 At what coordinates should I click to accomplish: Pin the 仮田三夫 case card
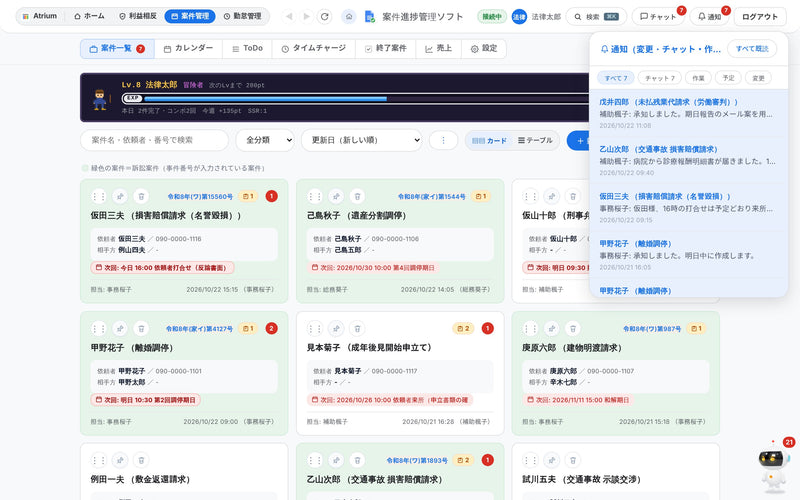tap(120, 196)
